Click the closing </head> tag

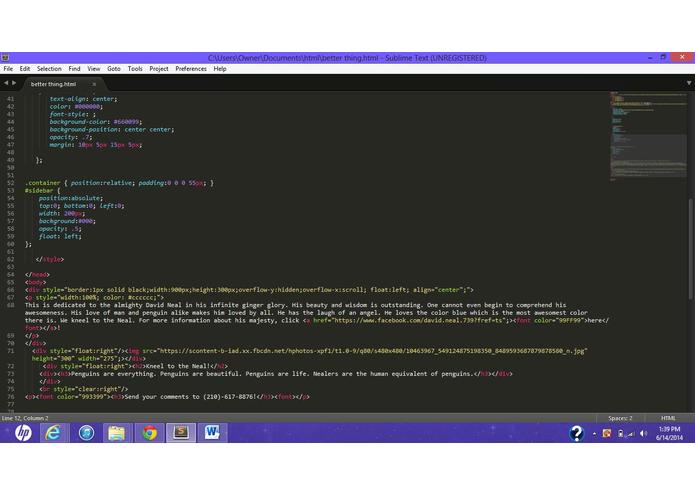pyautogui.click(x=37, y=275)
